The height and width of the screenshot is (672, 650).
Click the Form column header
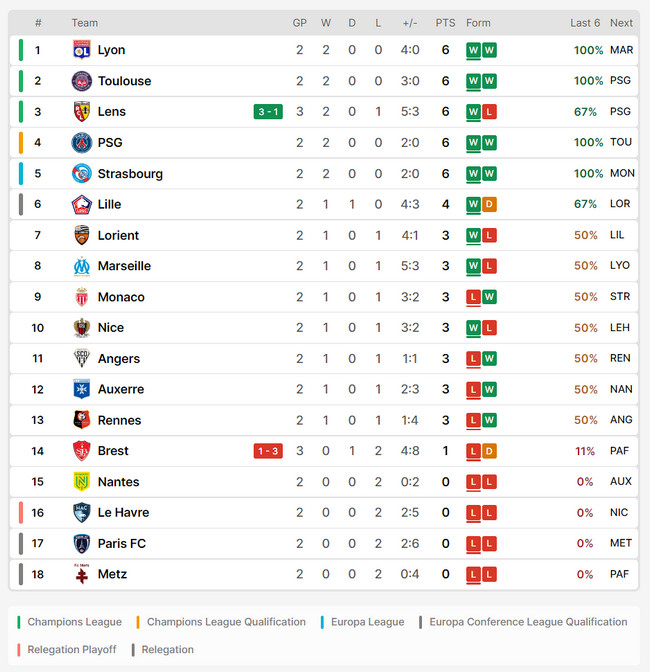(x=478, y=23)
